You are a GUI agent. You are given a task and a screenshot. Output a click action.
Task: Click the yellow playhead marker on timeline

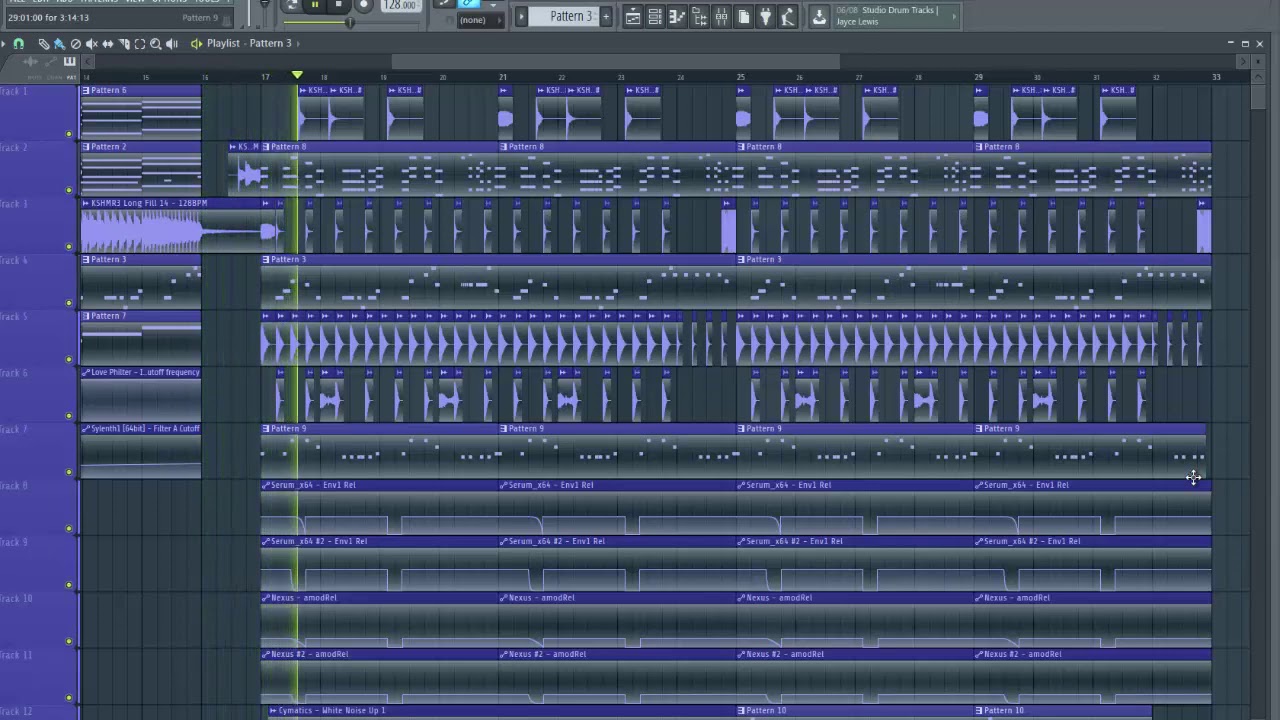pos(297,76)
